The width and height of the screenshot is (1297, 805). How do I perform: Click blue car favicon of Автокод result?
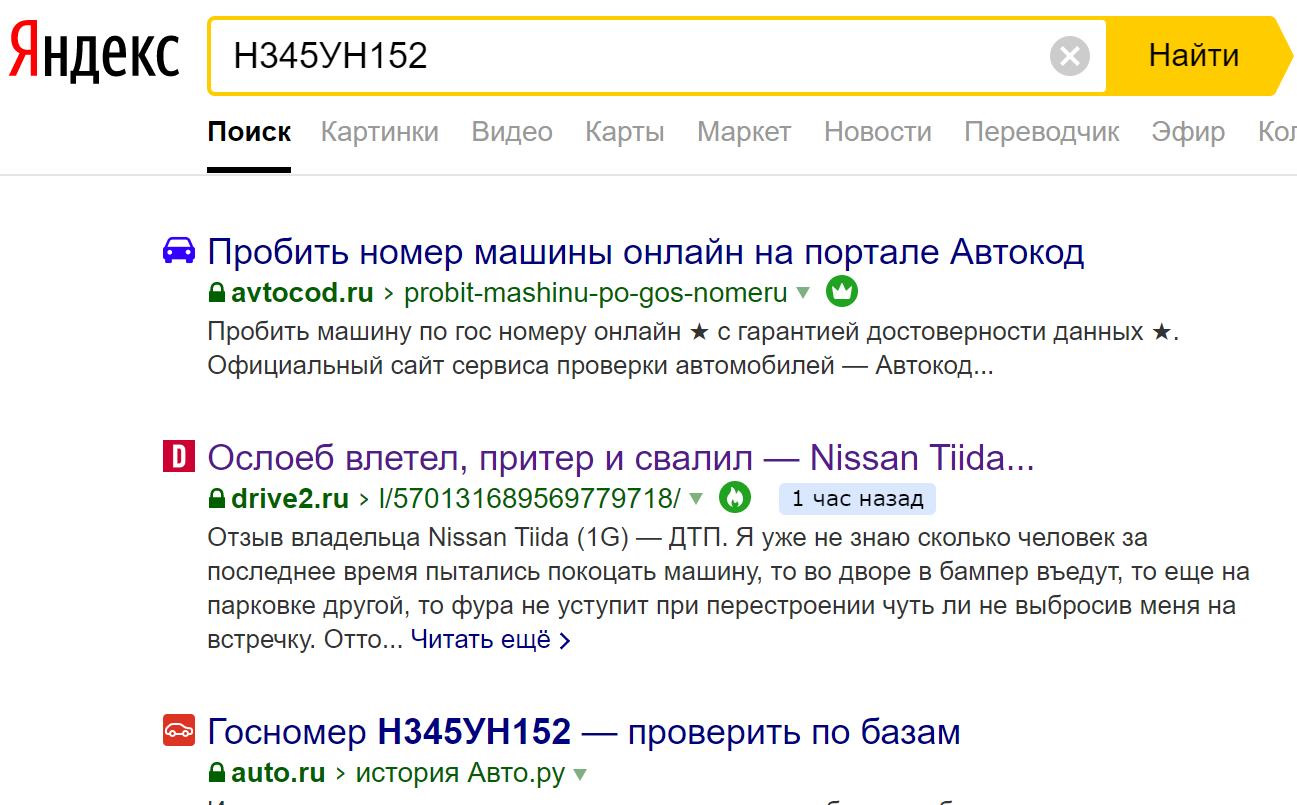click(x=179, y=251)
